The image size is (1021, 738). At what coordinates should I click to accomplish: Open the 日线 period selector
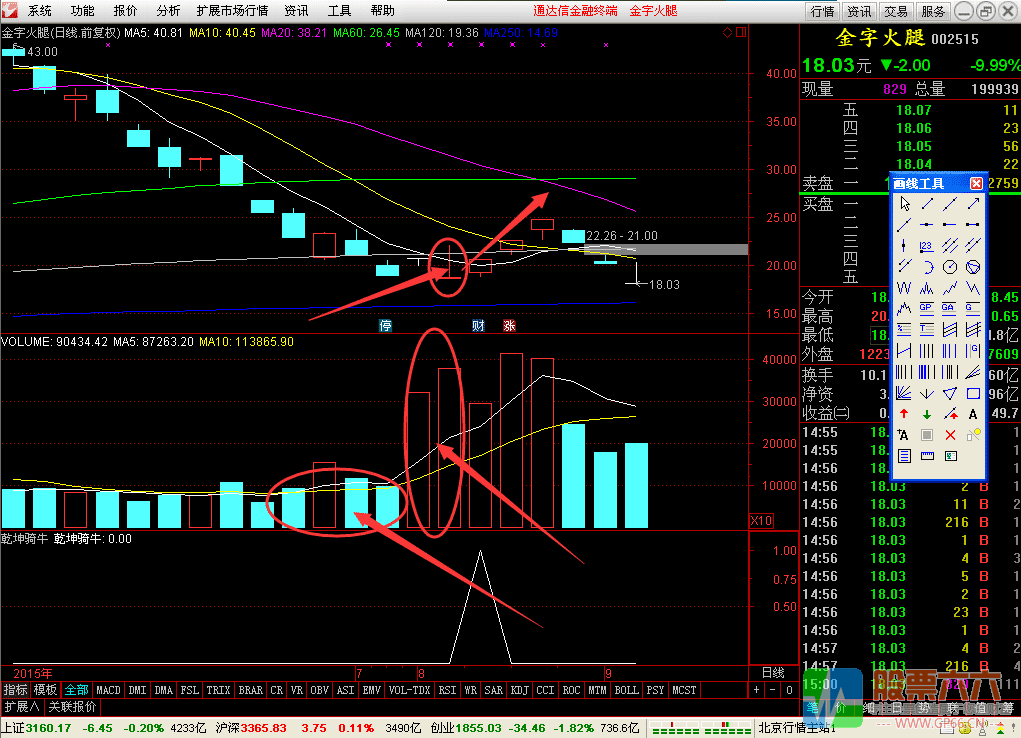[x=773, y=673]
